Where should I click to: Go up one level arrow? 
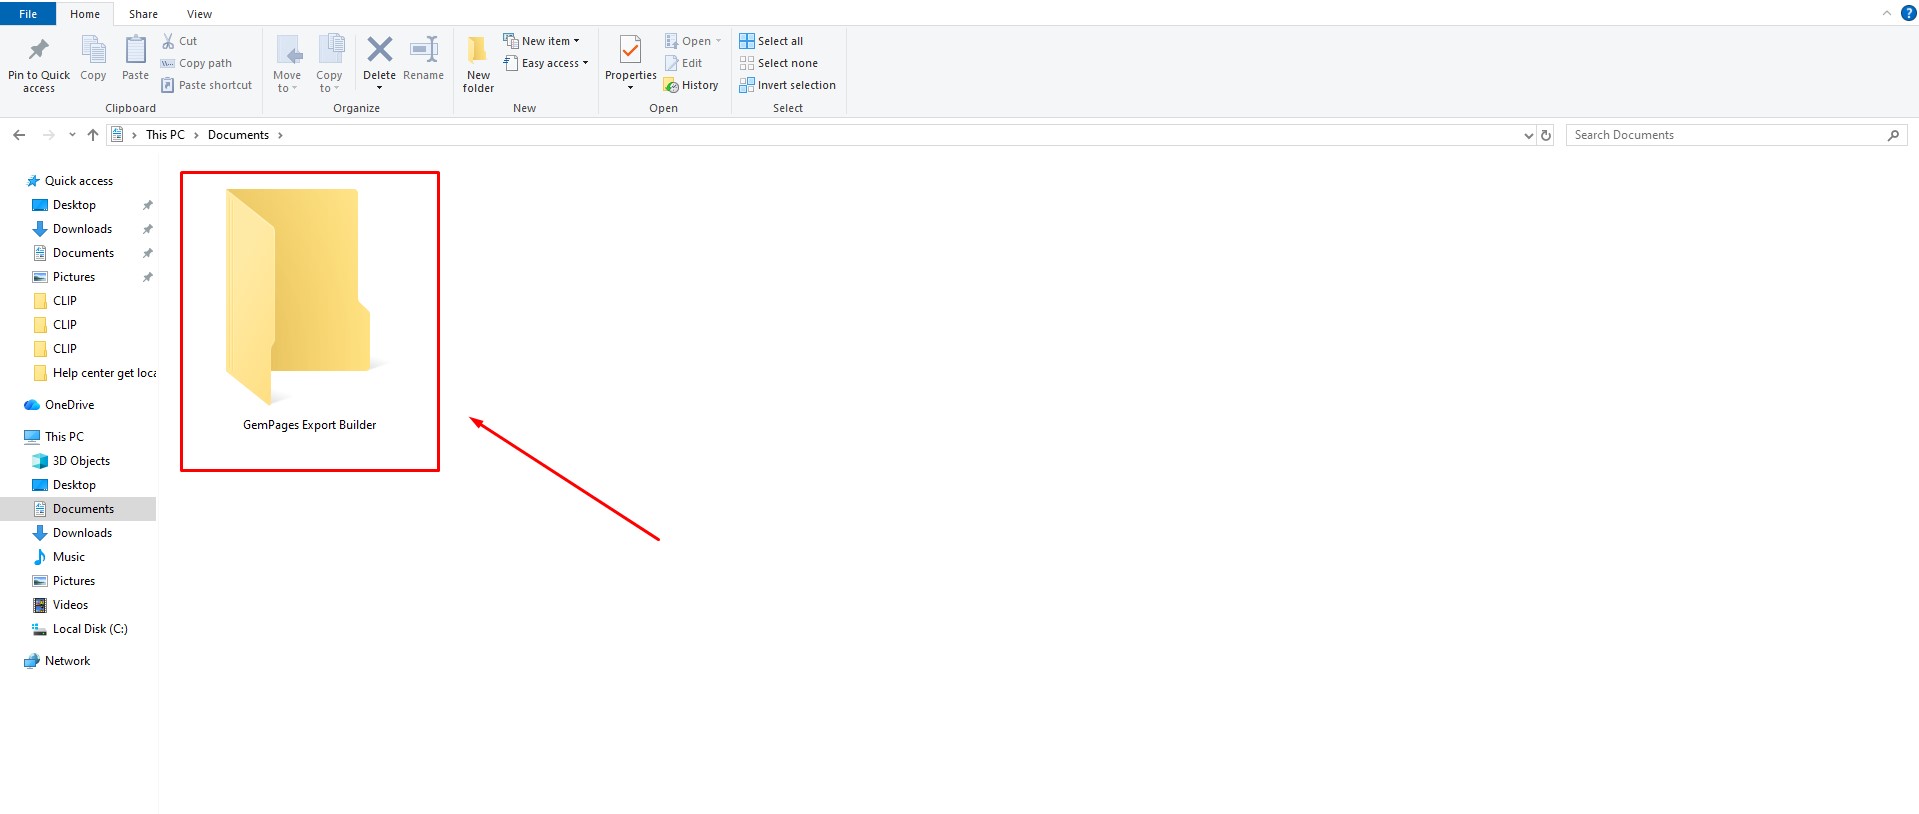pyautogui.click(x=93, y=135)
